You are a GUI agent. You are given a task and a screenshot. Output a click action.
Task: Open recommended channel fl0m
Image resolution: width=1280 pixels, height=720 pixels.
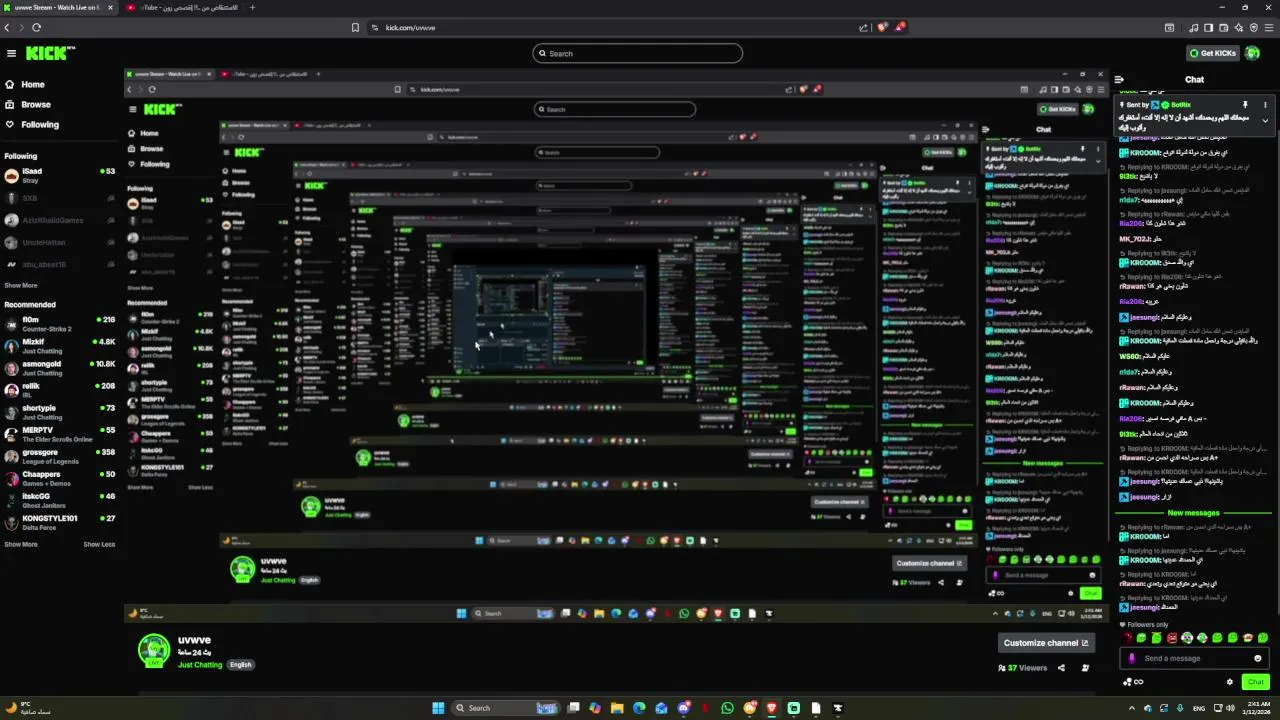pos(58,324)
